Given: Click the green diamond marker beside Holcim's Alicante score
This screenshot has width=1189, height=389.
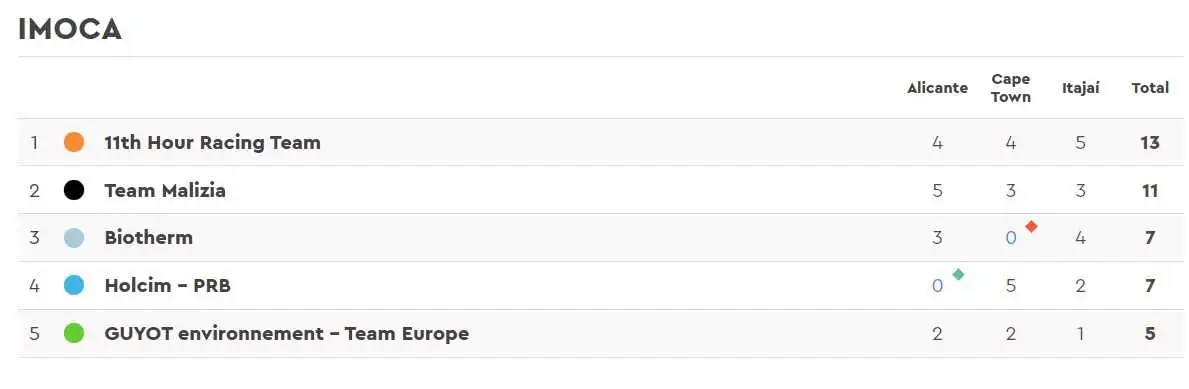Looking at the screenshot, I should 958,274.
